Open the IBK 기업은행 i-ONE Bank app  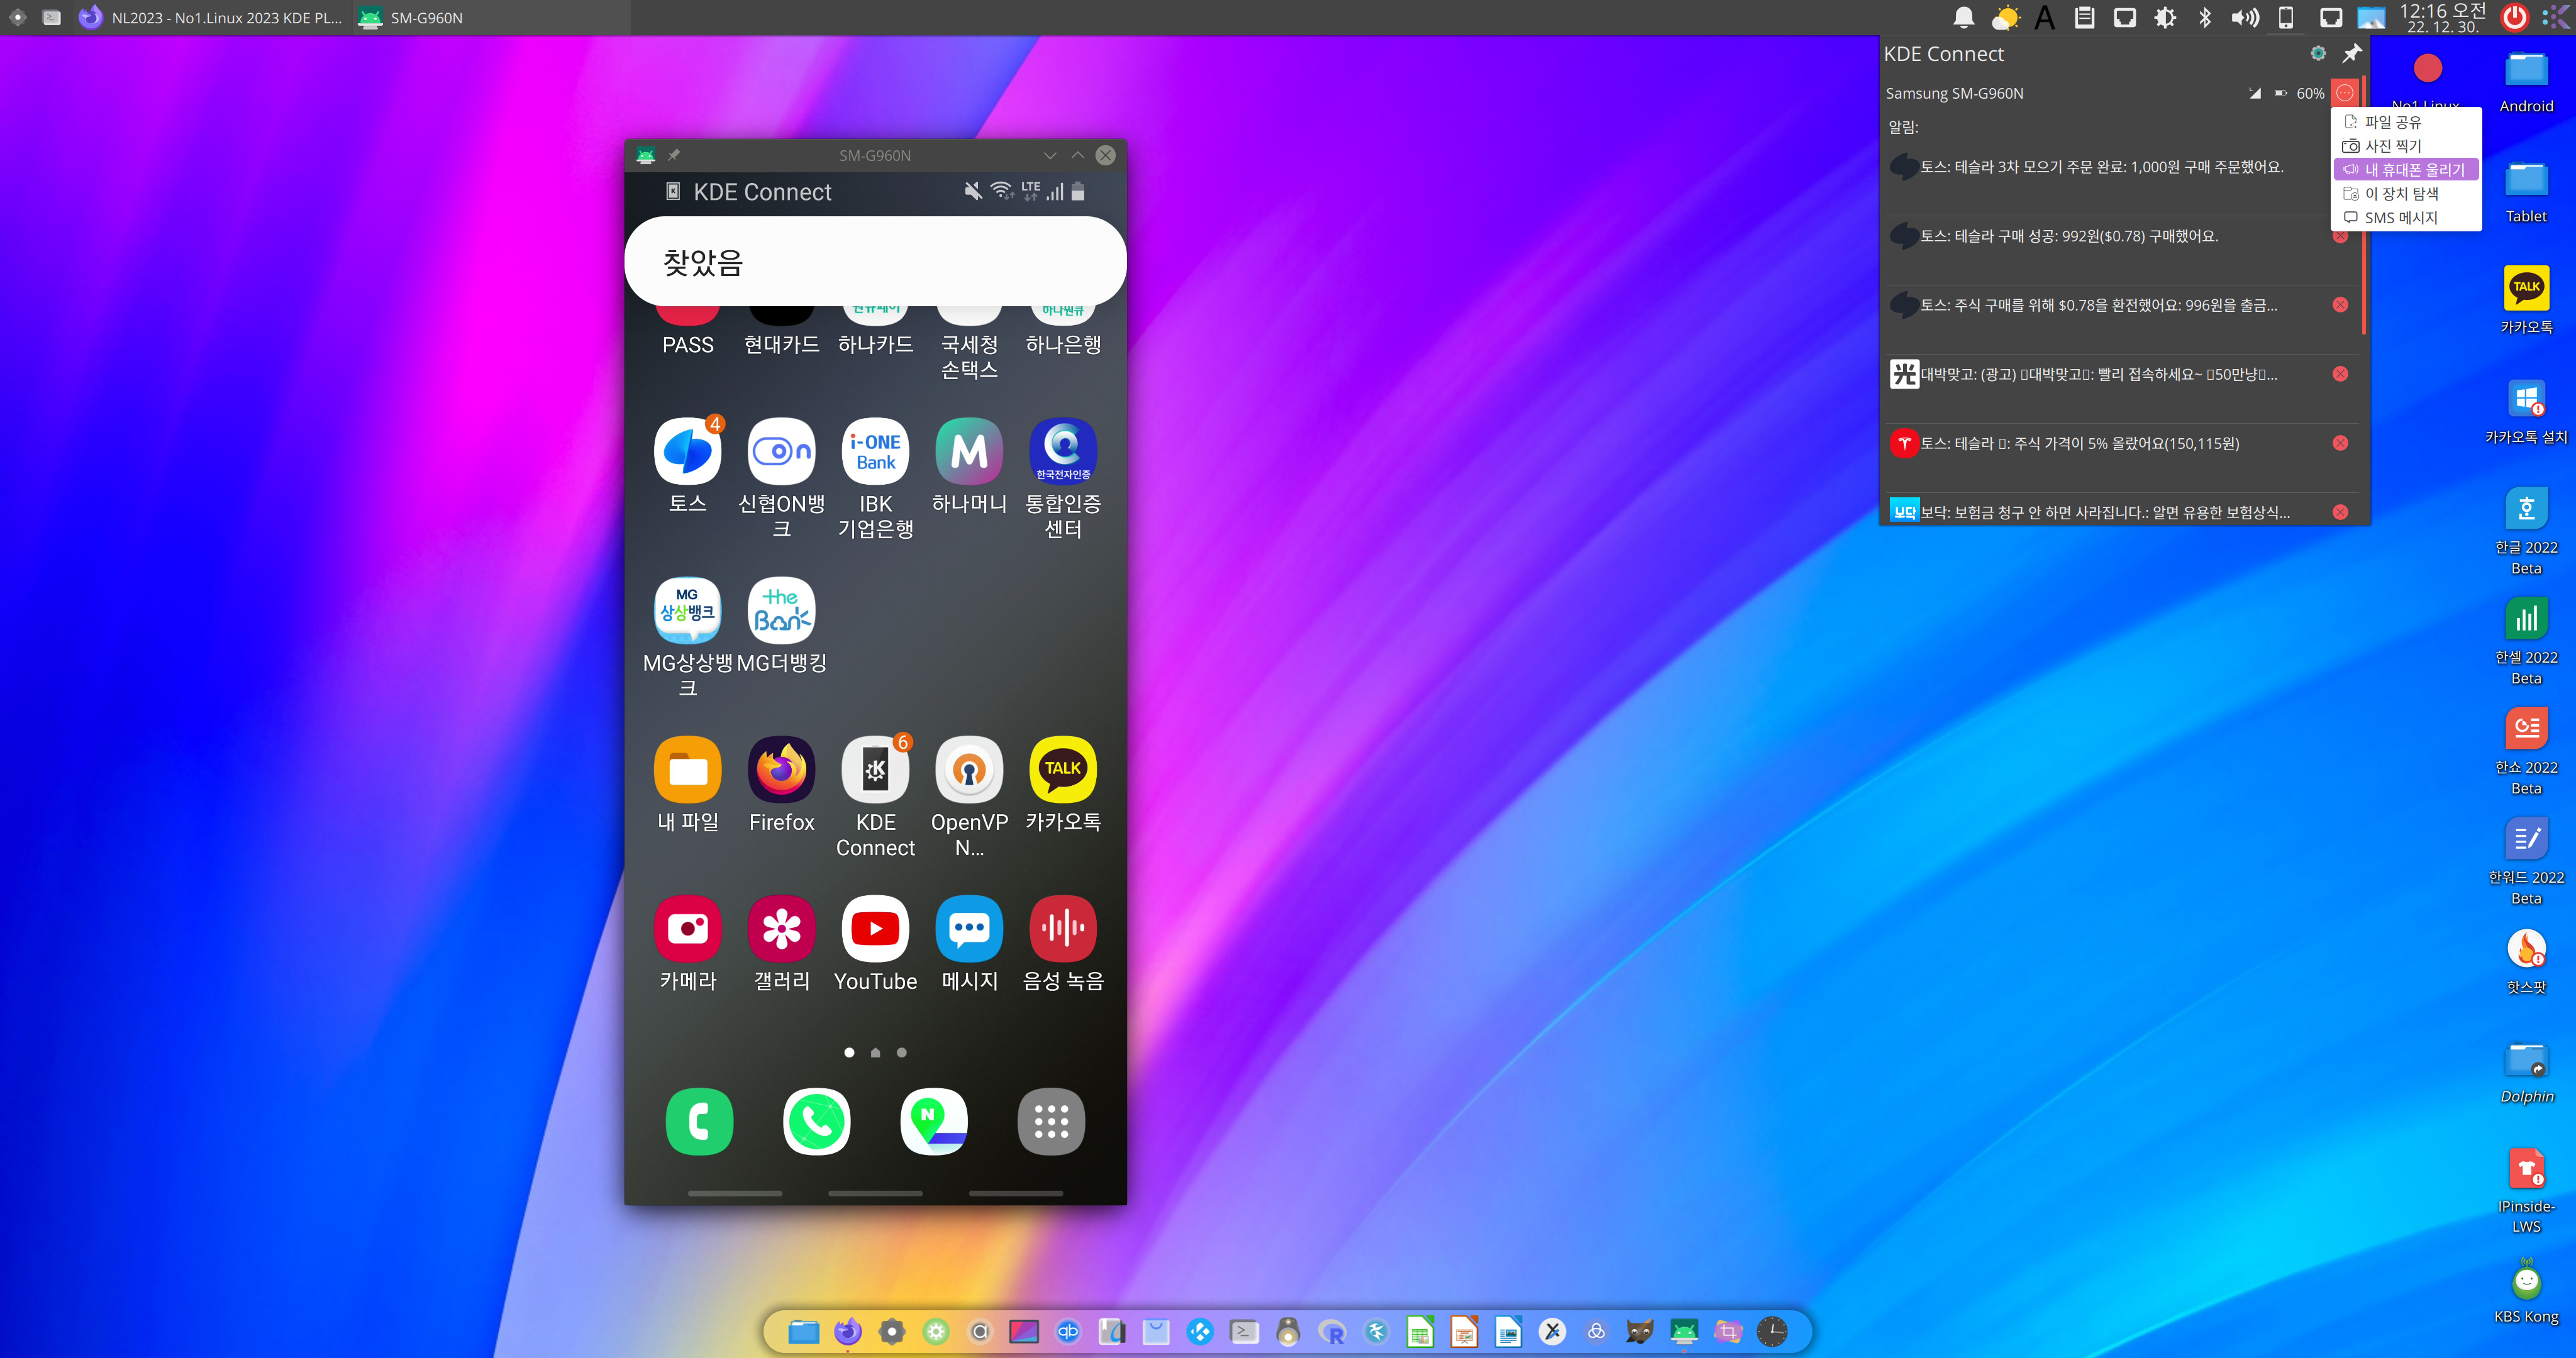pos(875,451)
